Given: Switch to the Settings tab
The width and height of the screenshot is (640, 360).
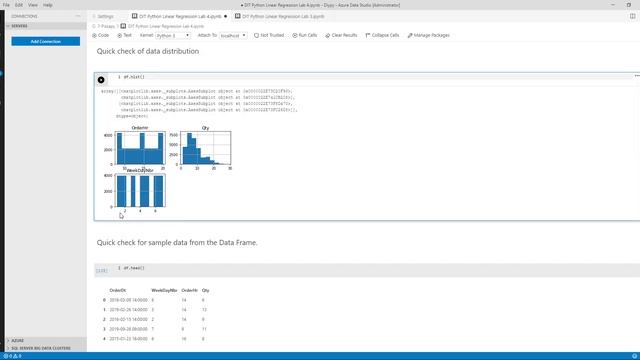Looking at the screenshot, I should [105, 16].
